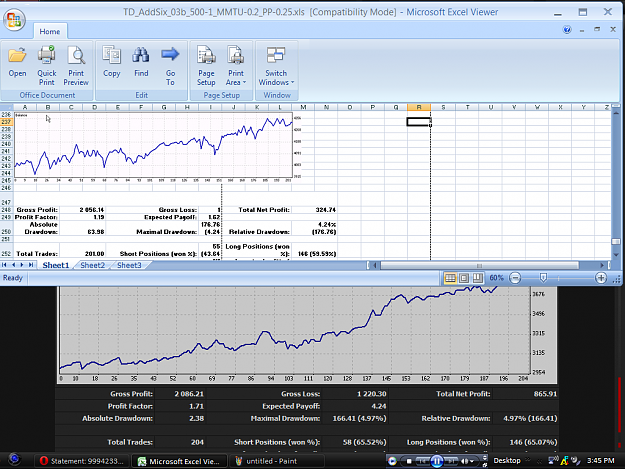Select the Home ribbon tab
Screen dimensions: 625x469
click(50, 31)
